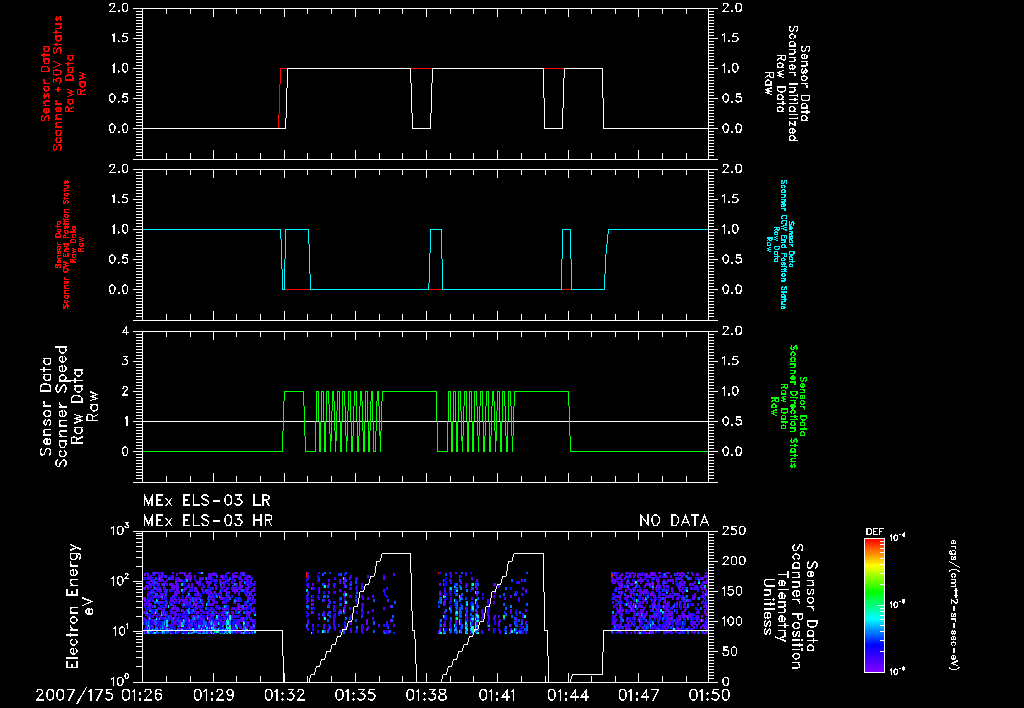Screen dimensions: 1024x708
Task: Click the 10^-6 label on the color bar
Action: pos(898,670)
